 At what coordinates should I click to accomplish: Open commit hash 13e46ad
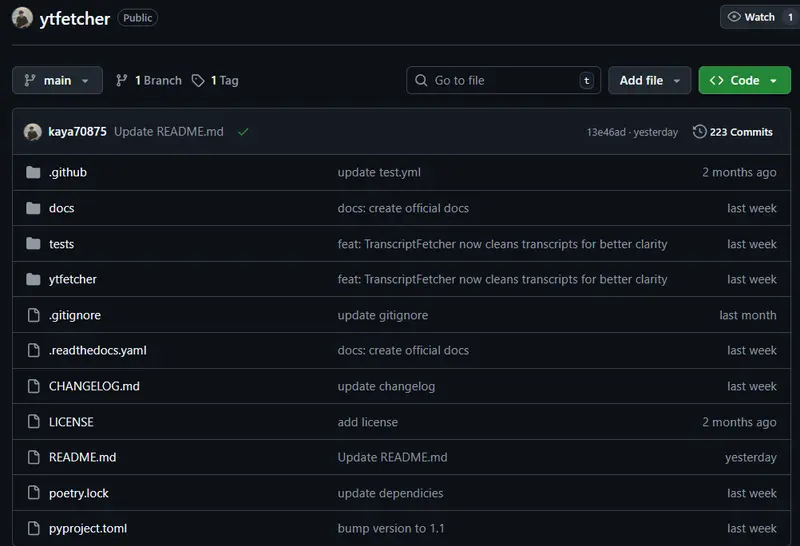click(606, 132)
